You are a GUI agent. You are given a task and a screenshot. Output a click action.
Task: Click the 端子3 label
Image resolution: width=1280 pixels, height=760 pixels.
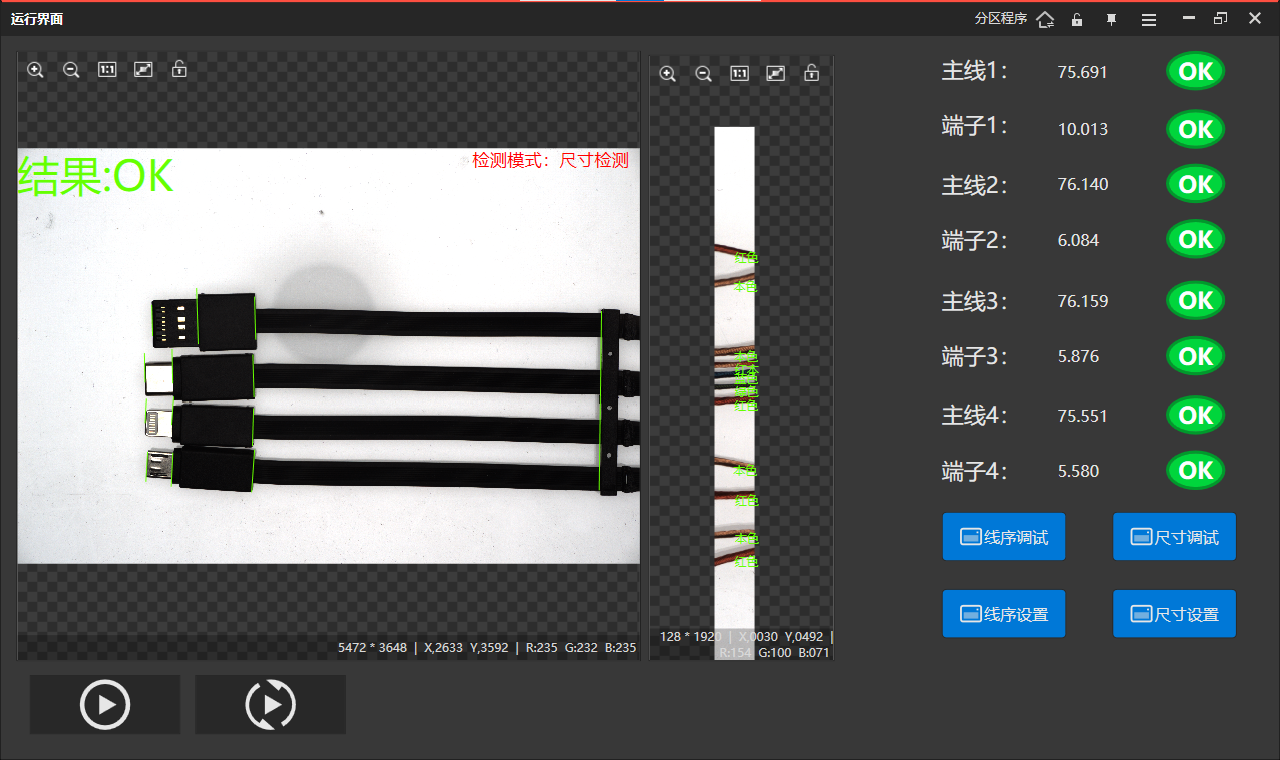coord(975,357)
